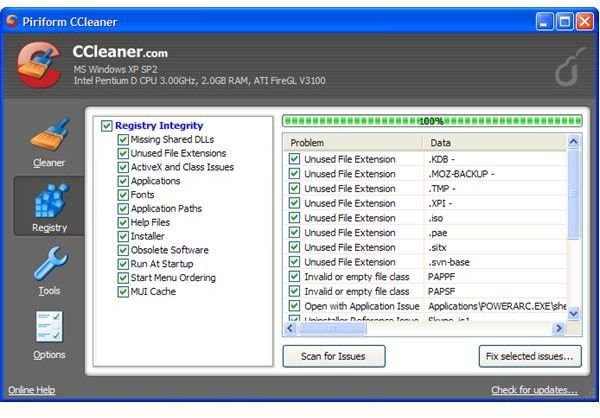Uncheck the .XPI result row

[294, 203]
